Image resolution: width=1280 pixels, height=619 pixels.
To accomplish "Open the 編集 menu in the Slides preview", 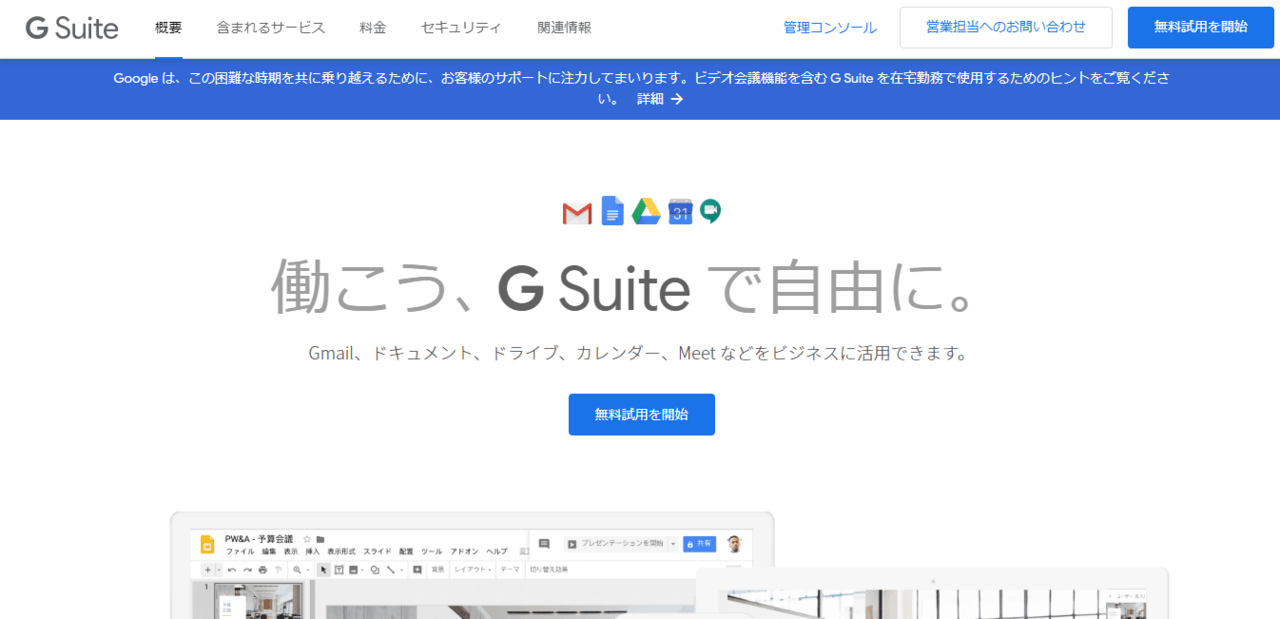I will point(269,551).
